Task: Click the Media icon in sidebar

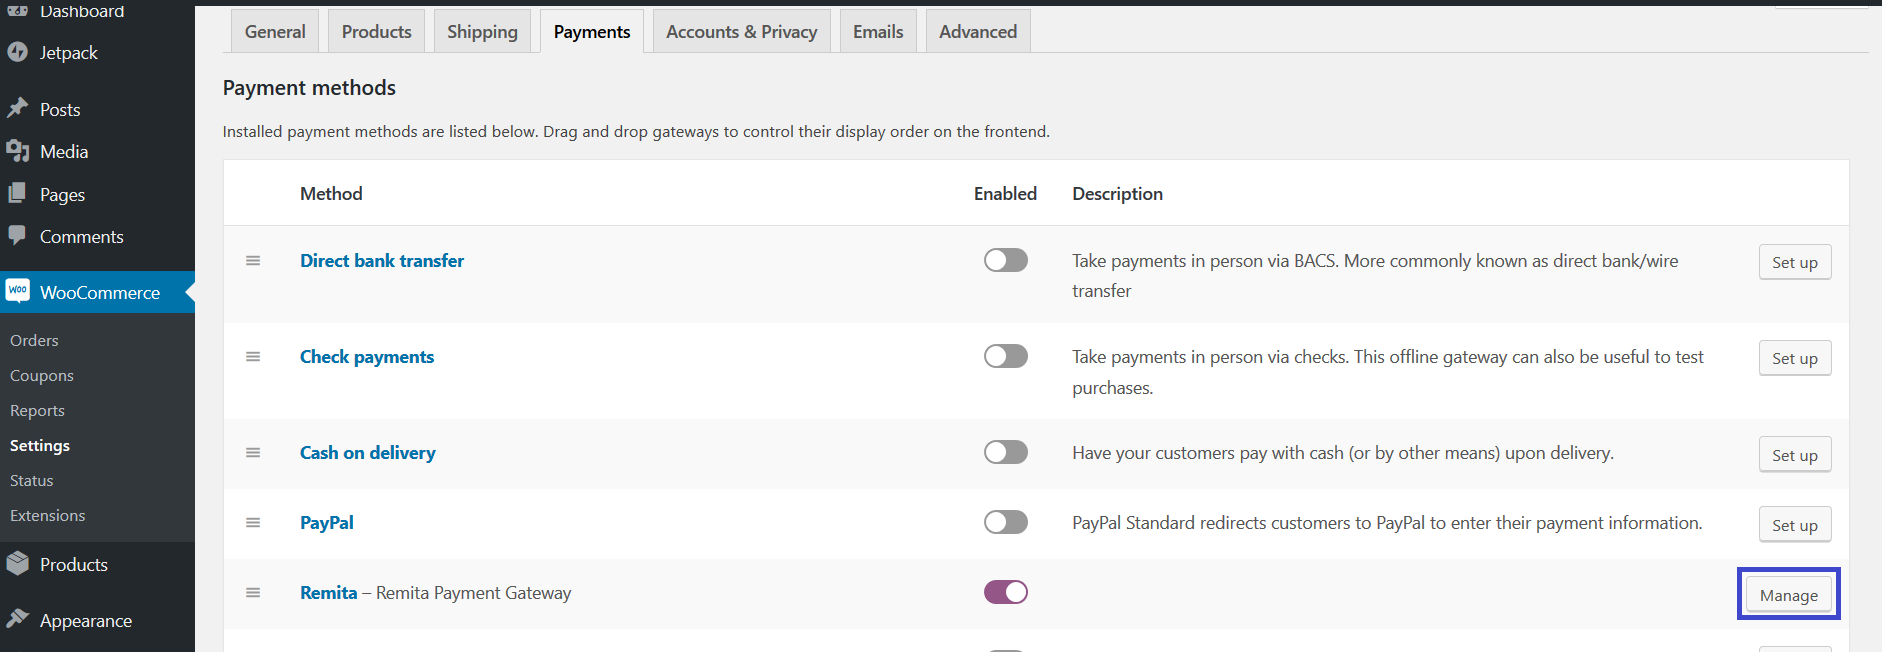Action: tap(17, 151)
